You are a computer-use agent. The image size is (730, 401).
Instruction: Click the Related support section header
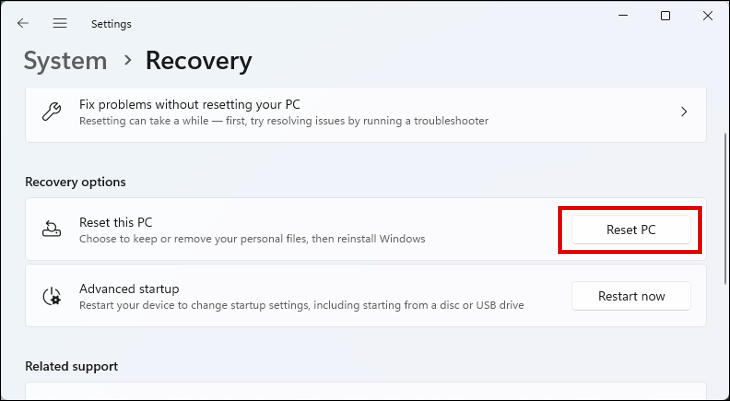coord(71,366)
